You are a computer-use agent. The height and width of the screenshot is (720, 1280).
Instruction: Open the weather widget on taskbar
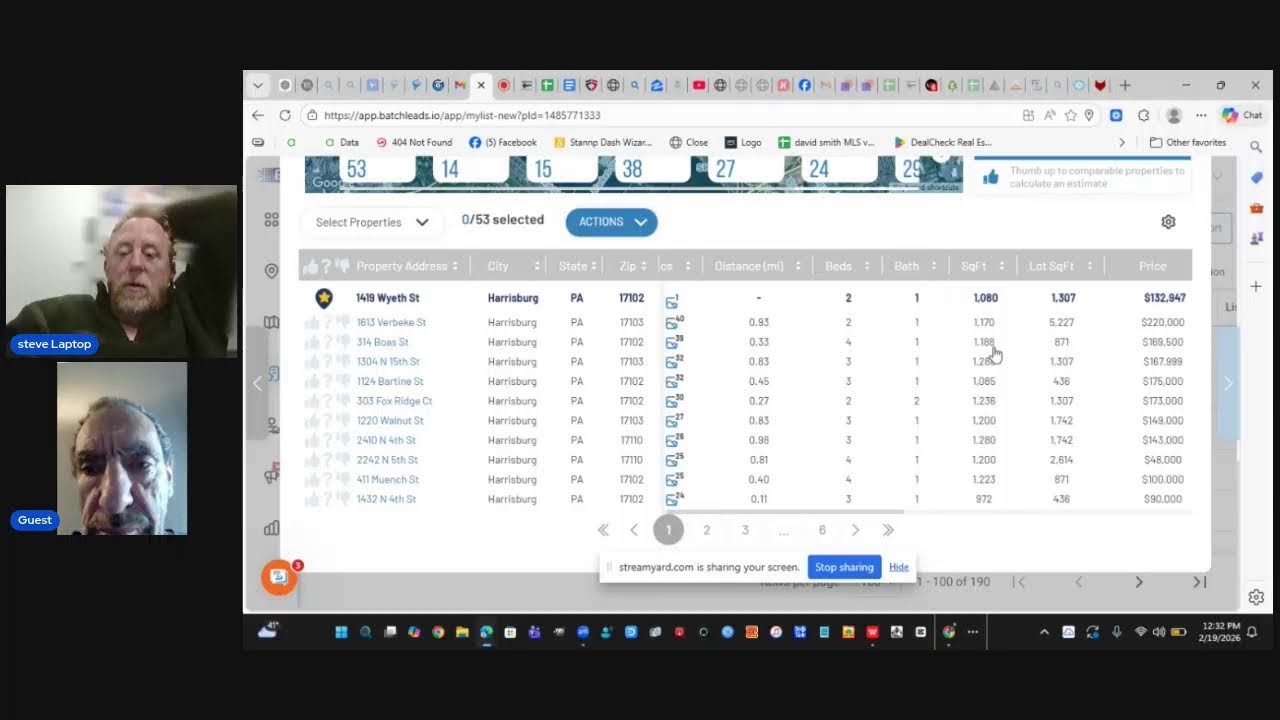tap(268, 630)
